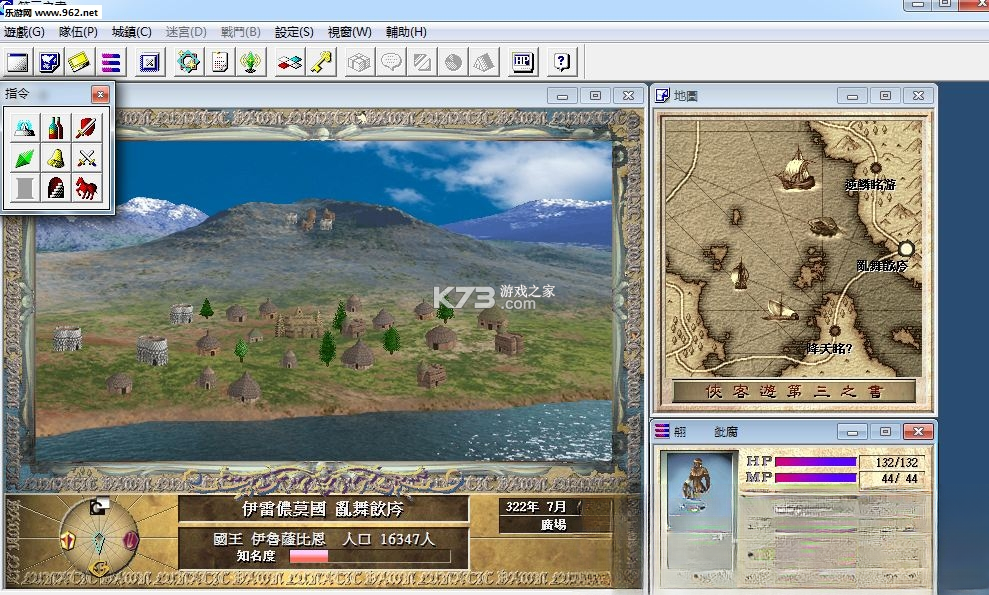Click the top compass direction marker
The image size is (989, 595).
click(99, 506)
